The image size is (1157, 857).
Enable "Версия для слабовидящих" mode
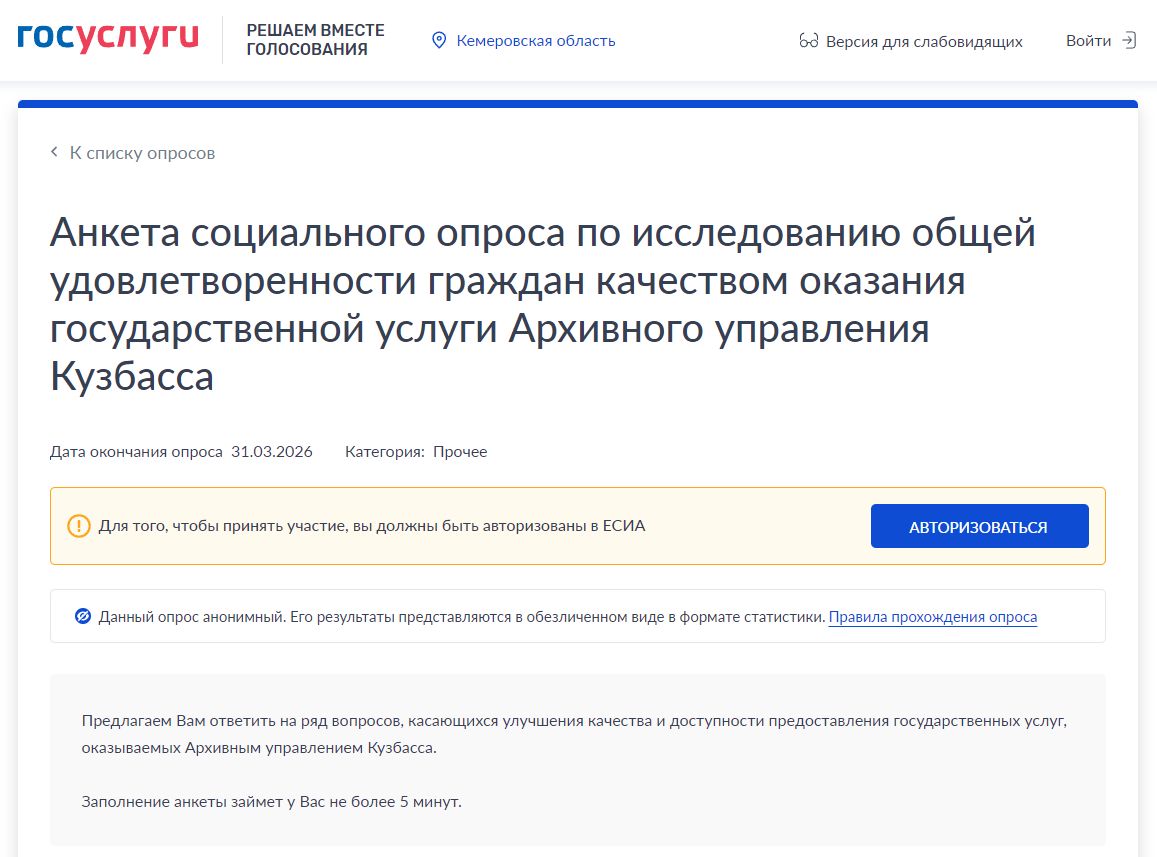tap(923, 41)
